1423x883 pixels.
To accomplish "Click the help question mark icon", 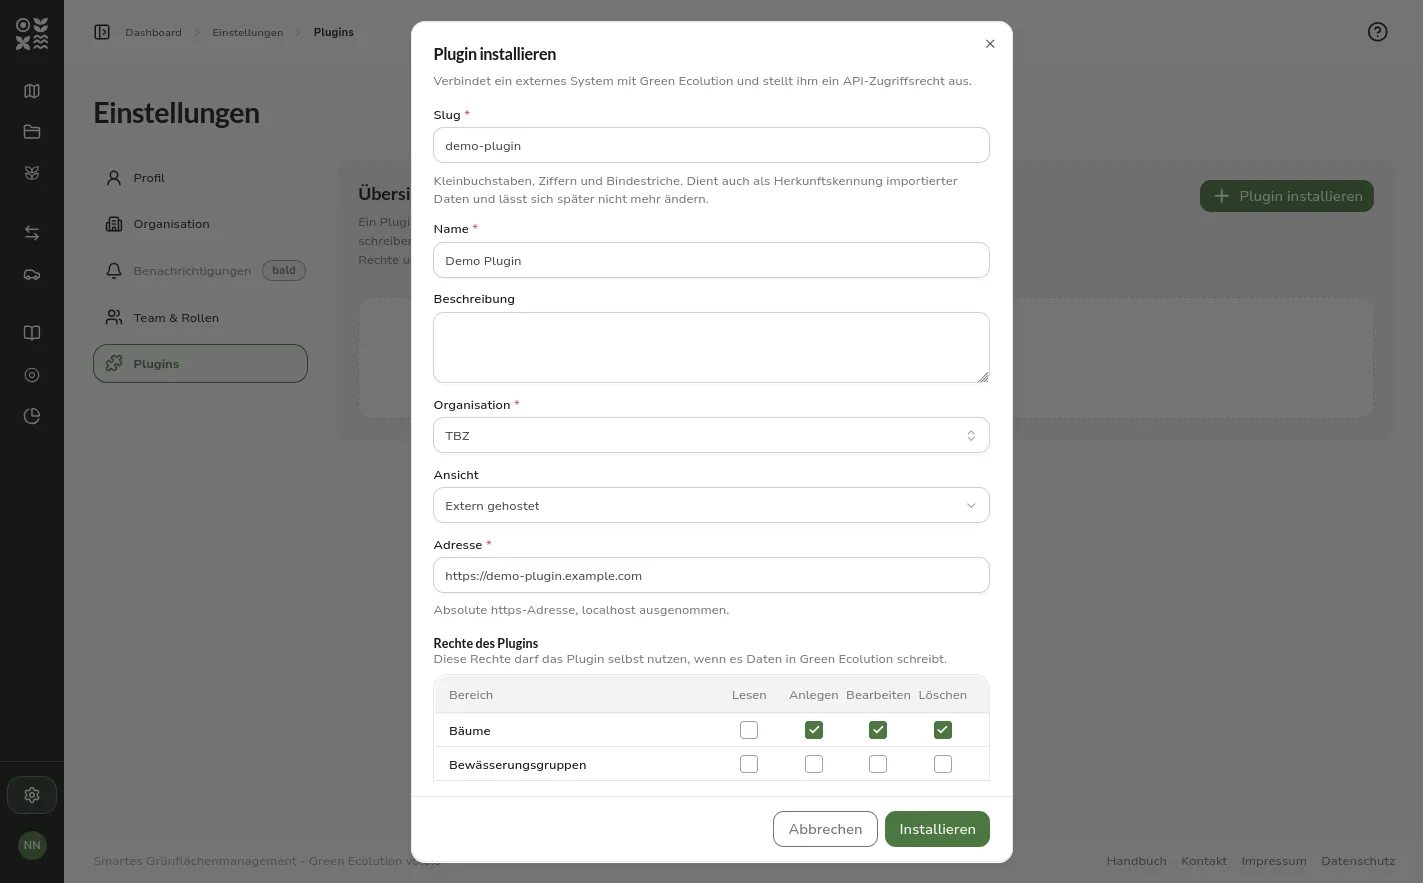I will [1378, 32].
